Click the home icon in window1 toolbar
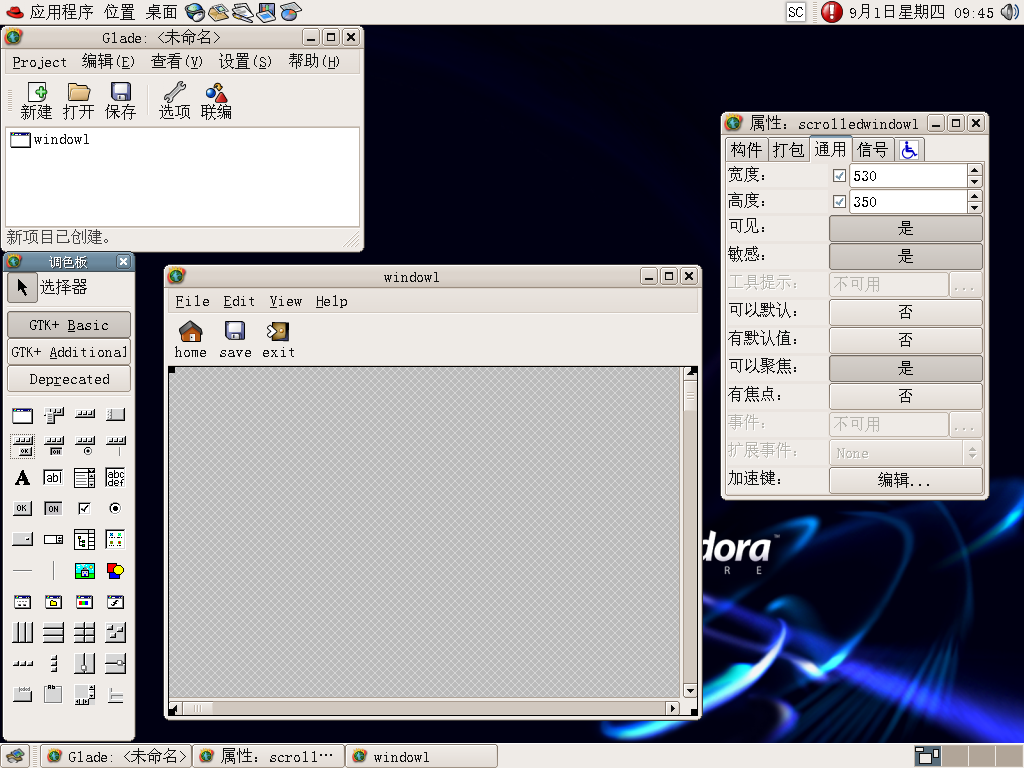Image resolution: width=1024 pixels, height=768 pixels. (x=191, y=331)
